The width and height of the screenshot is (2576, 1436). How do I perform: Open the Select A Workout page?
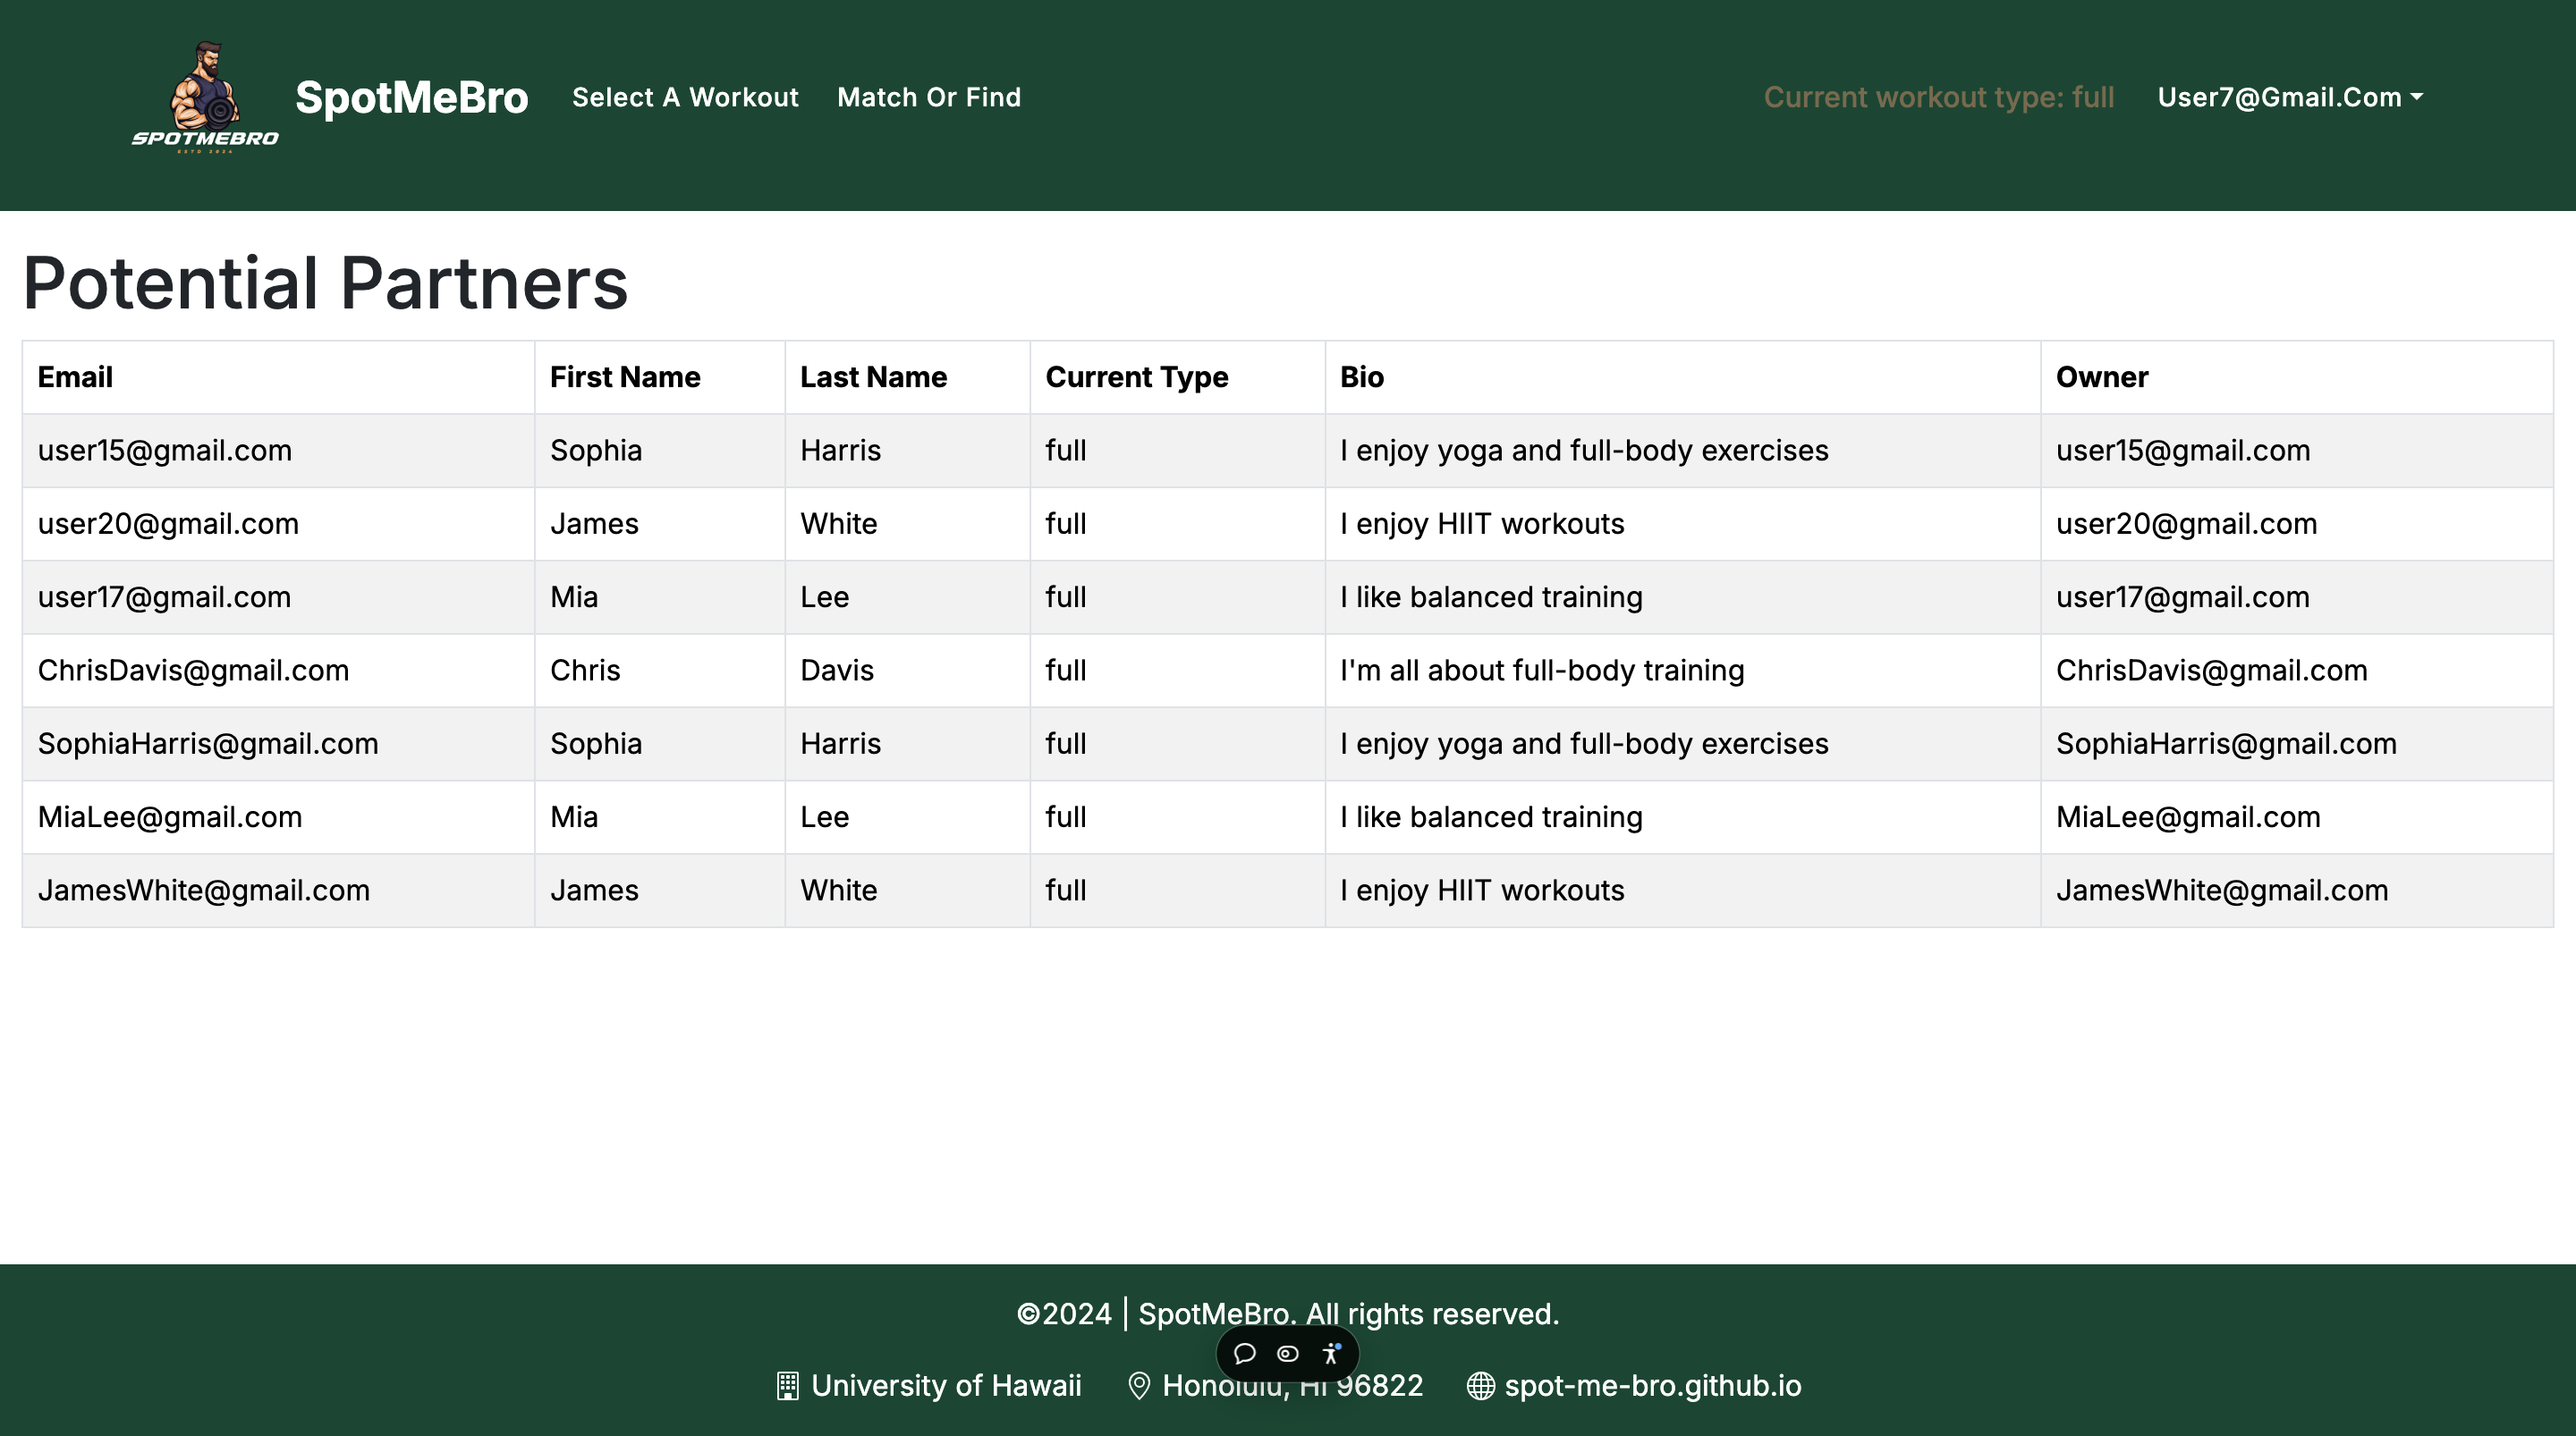click(x=685, y=97)
